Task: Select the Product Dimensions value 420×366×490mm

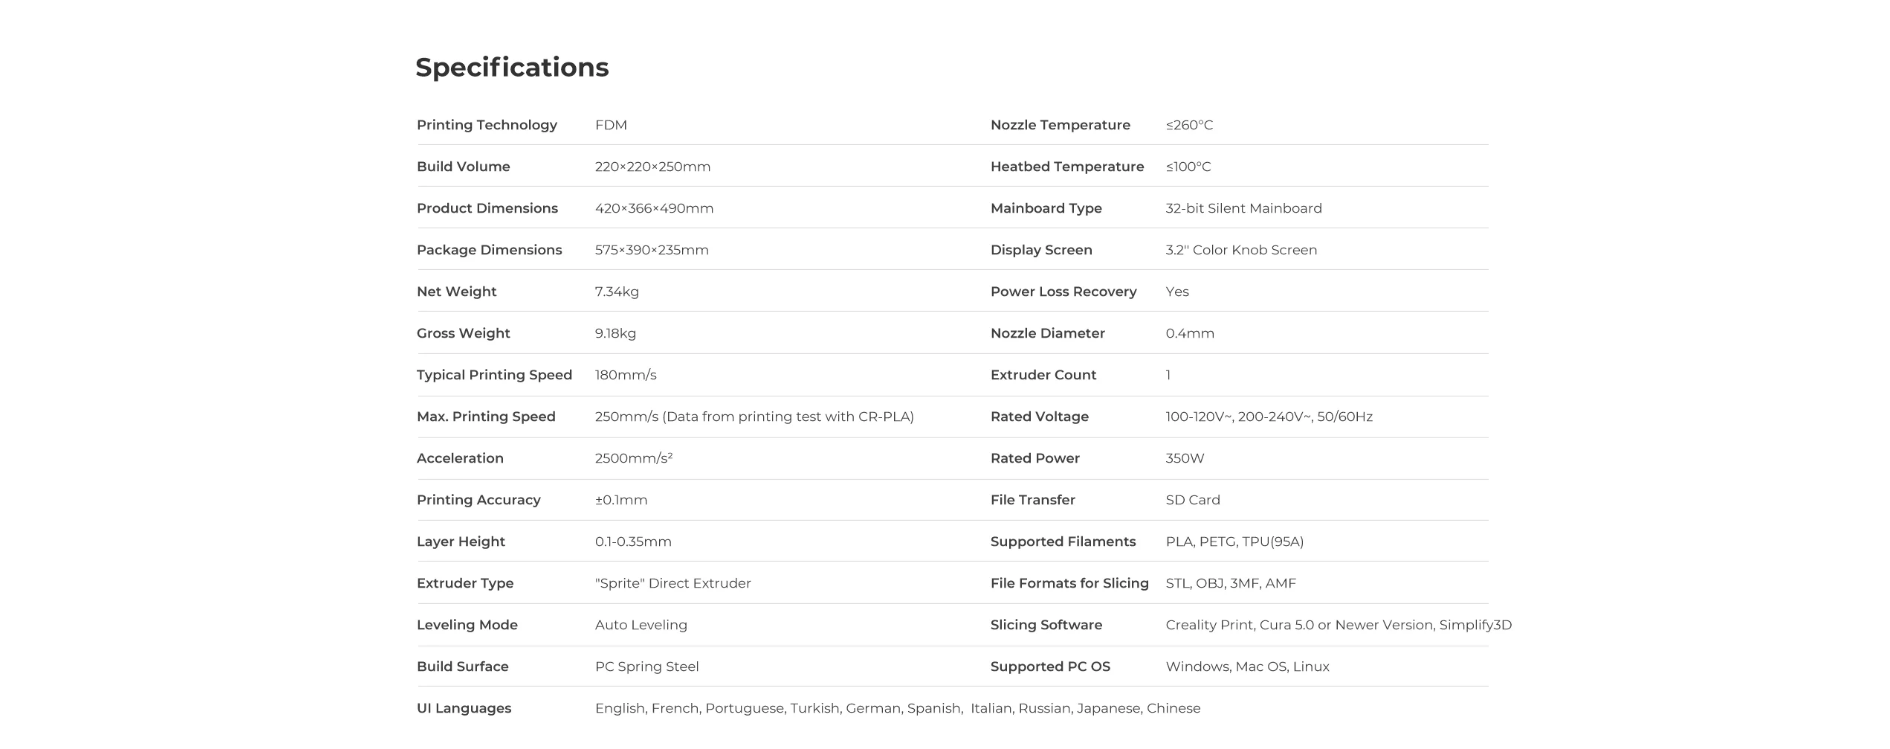Action: tap(654, 208)
